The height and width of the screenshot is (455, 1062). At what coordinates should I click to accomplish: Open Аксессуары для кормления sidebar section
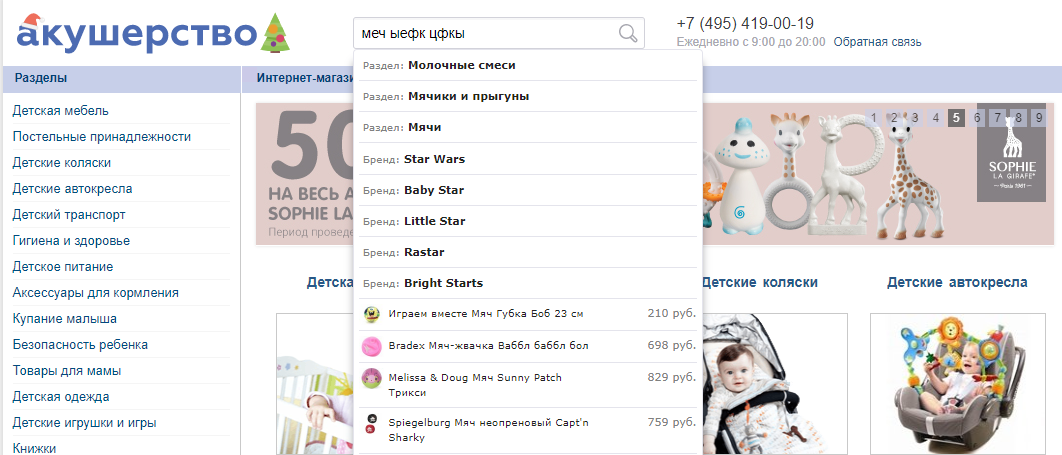(x=95, y=293)
